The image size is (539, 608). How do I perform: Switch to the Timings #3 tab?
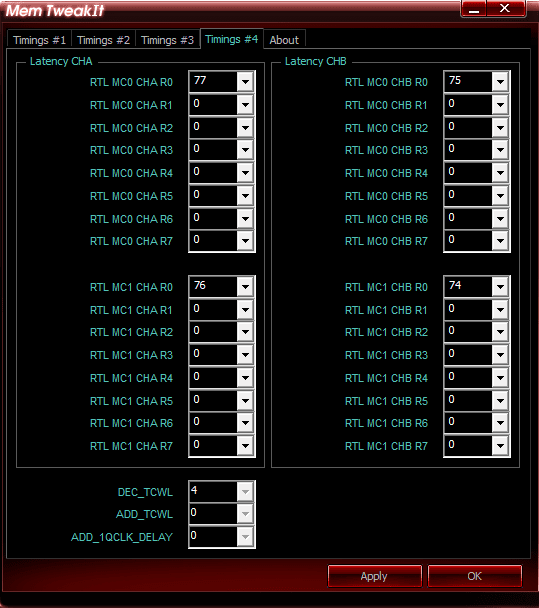point(168,40)
